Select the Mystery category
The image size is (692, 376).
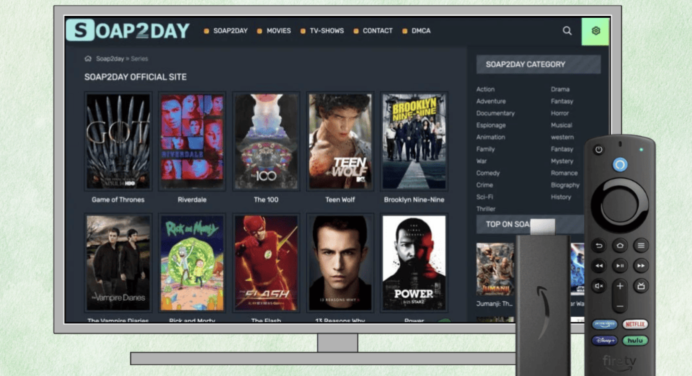pos(562,161)
